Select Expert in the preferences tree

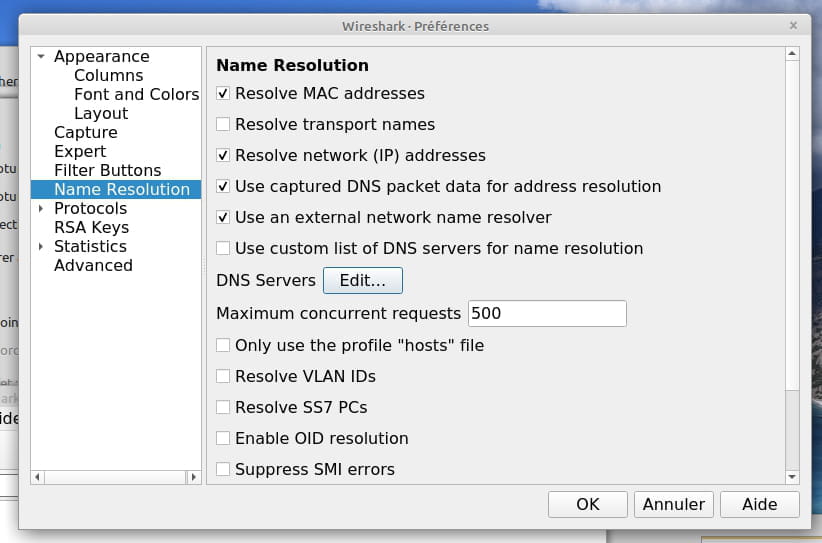click(x=80, y=151)
